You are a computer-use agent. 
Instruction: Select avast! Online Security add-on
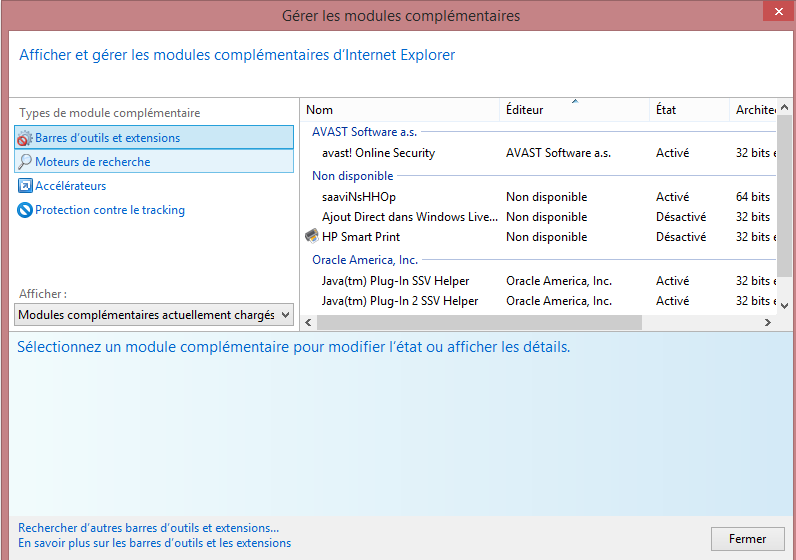(x=539, y=153)
